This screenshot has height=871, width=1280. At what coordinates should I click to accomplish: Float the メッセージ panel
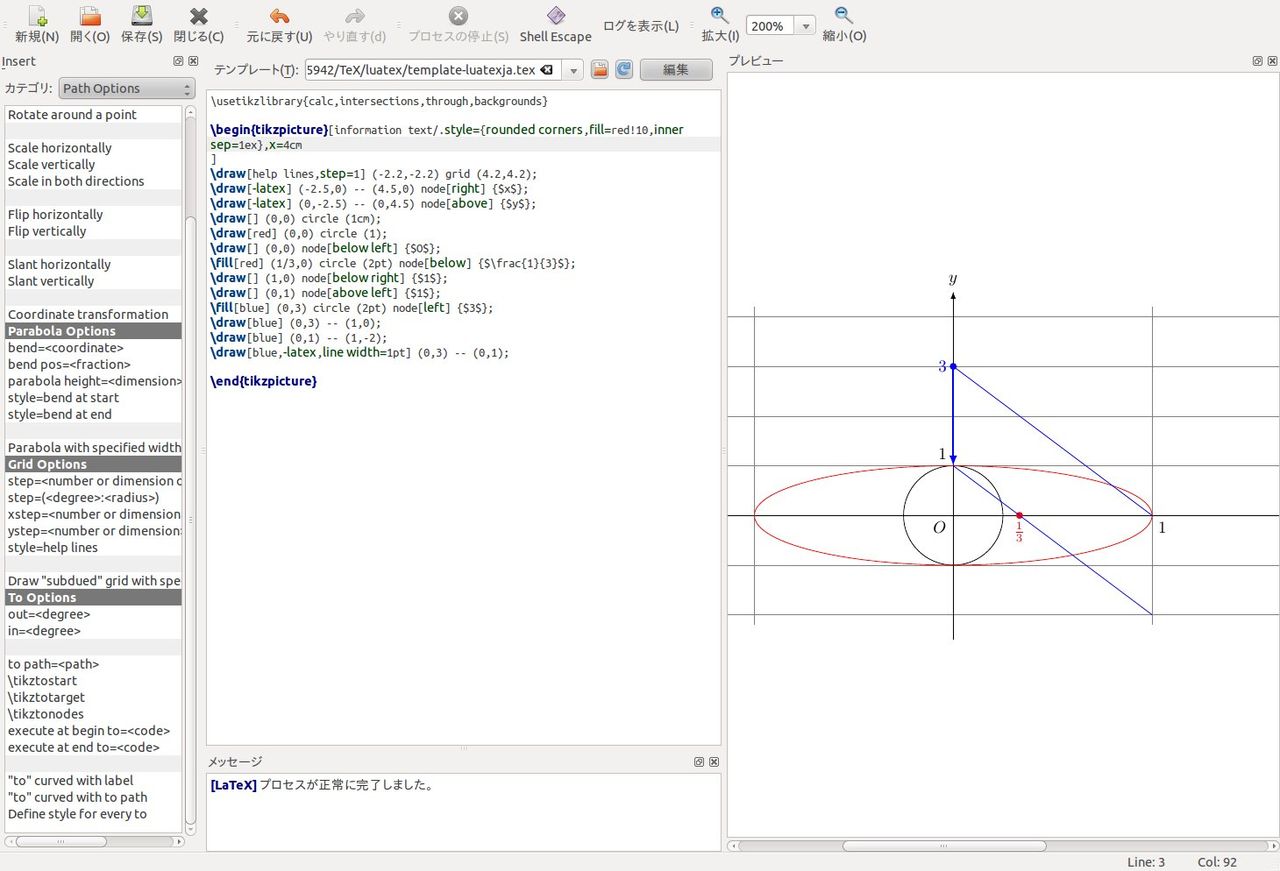(x=699, y=762)
